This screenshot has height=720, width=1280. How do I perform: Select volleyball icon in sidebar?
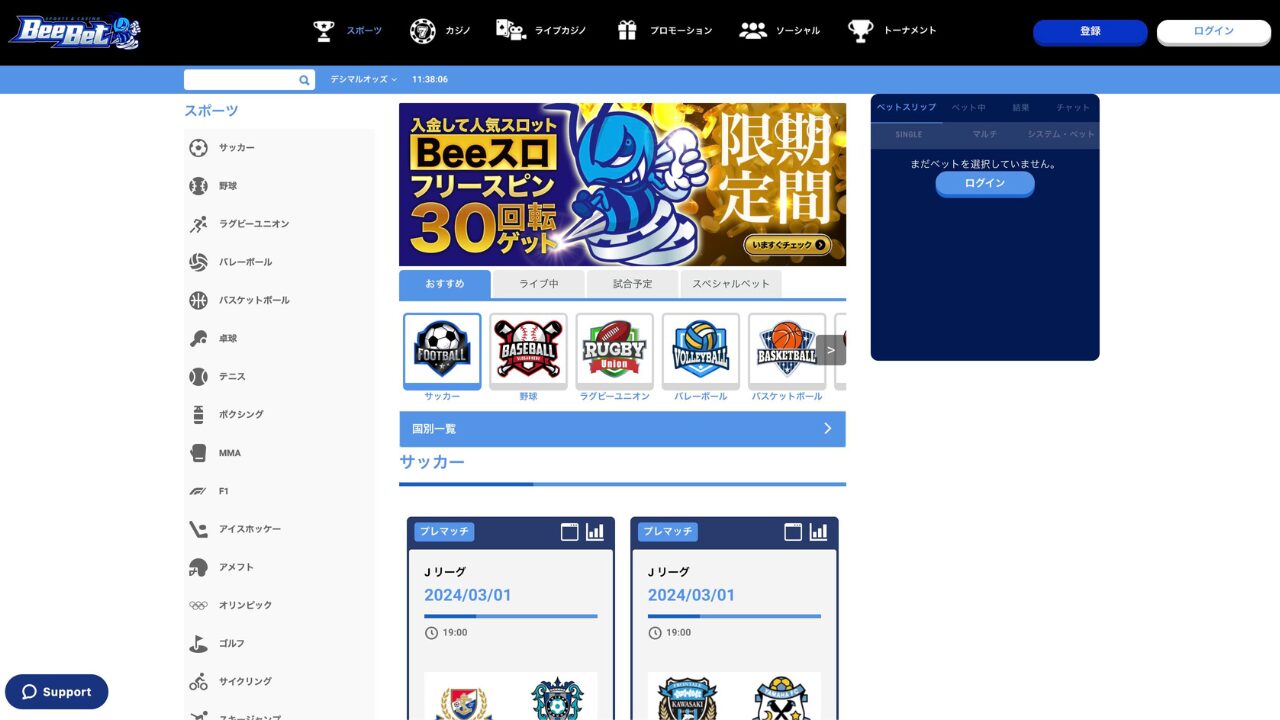point(198,262)
